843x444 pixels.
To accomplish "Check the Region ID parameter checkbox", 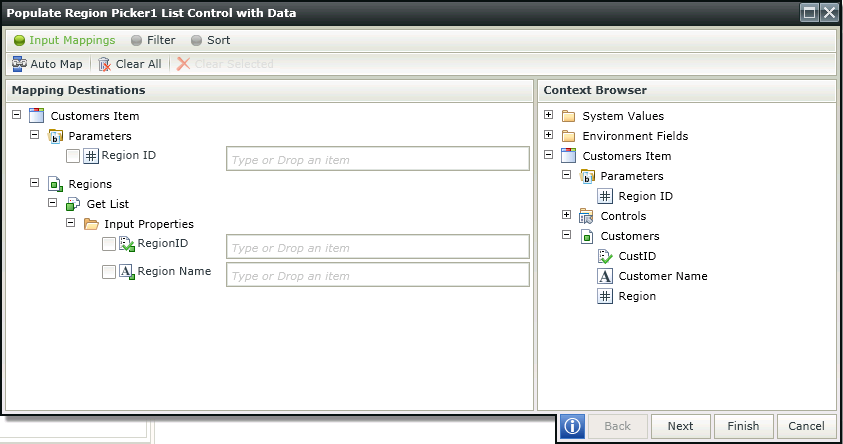I will point(73,156).
